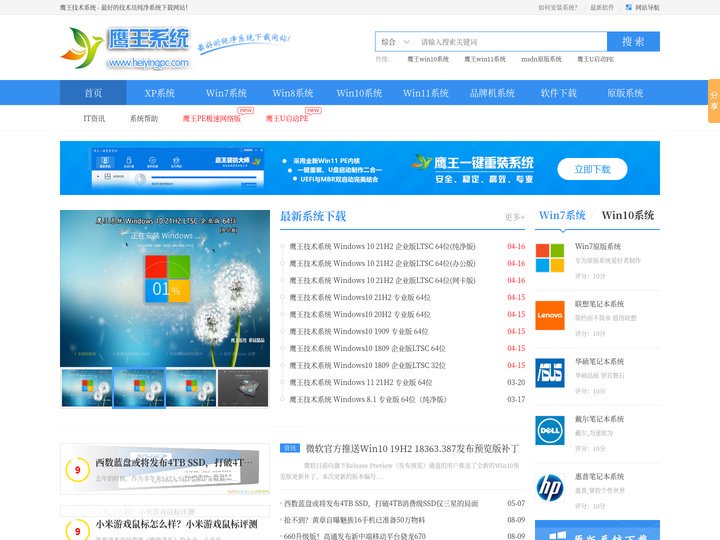The width and height of the screenshot is (720, 540).
Task: Click the search keyword input field
Action: click(511, 42)
